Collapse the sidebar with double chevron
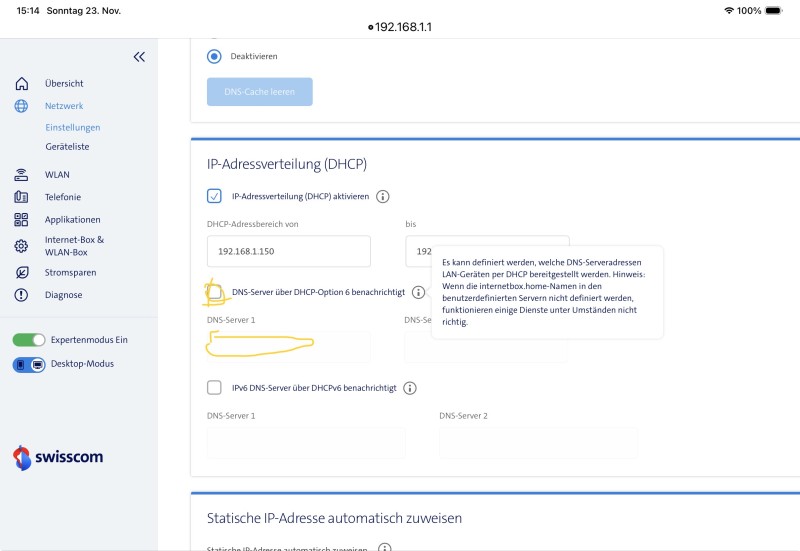This screenshot has width=800, height=551. click(139, 57)
